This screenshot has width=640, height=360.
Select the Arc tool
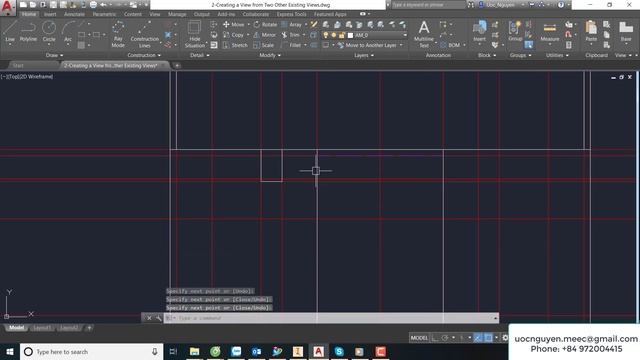(x=68, y=31)
